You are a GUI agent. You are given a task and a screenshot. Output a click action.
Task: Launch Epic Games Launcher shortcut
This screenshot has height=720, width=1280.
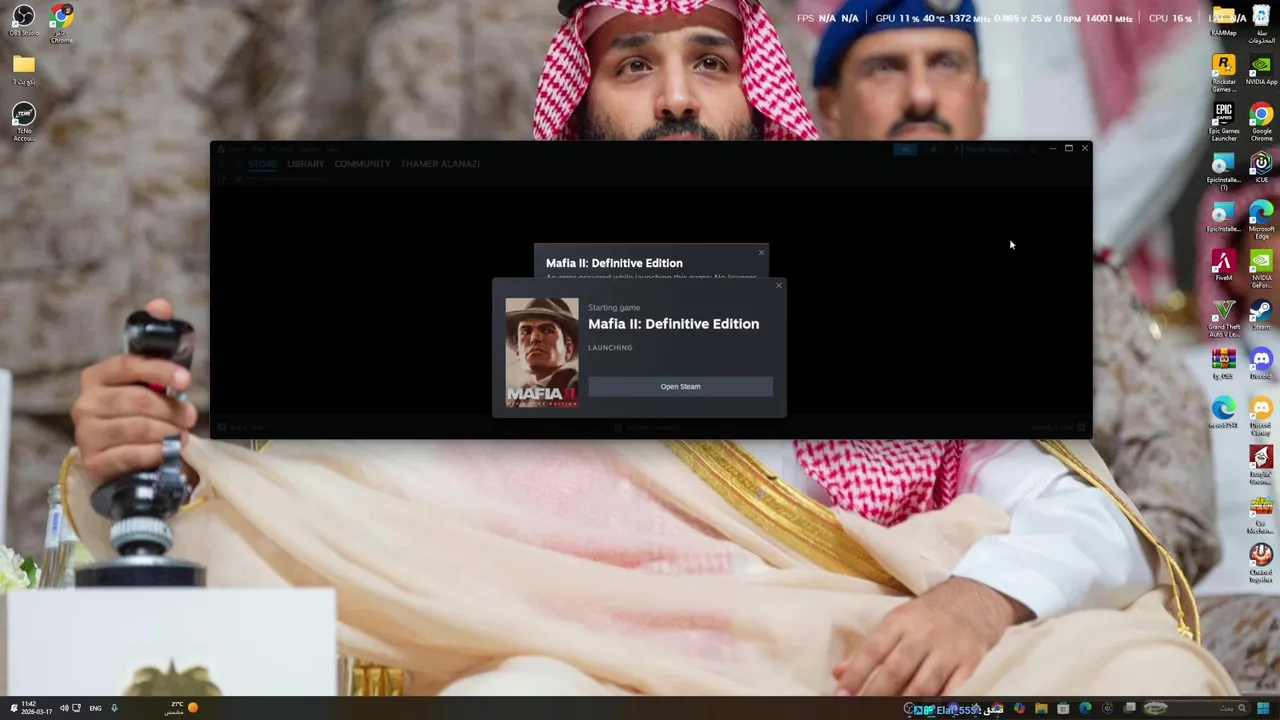(1224, 122)
